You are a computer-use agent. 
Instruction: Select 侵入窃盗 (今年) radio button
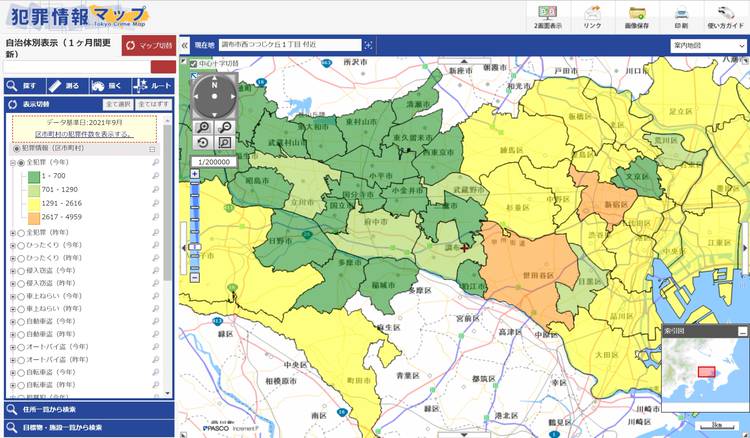click(x=19, y=270)
